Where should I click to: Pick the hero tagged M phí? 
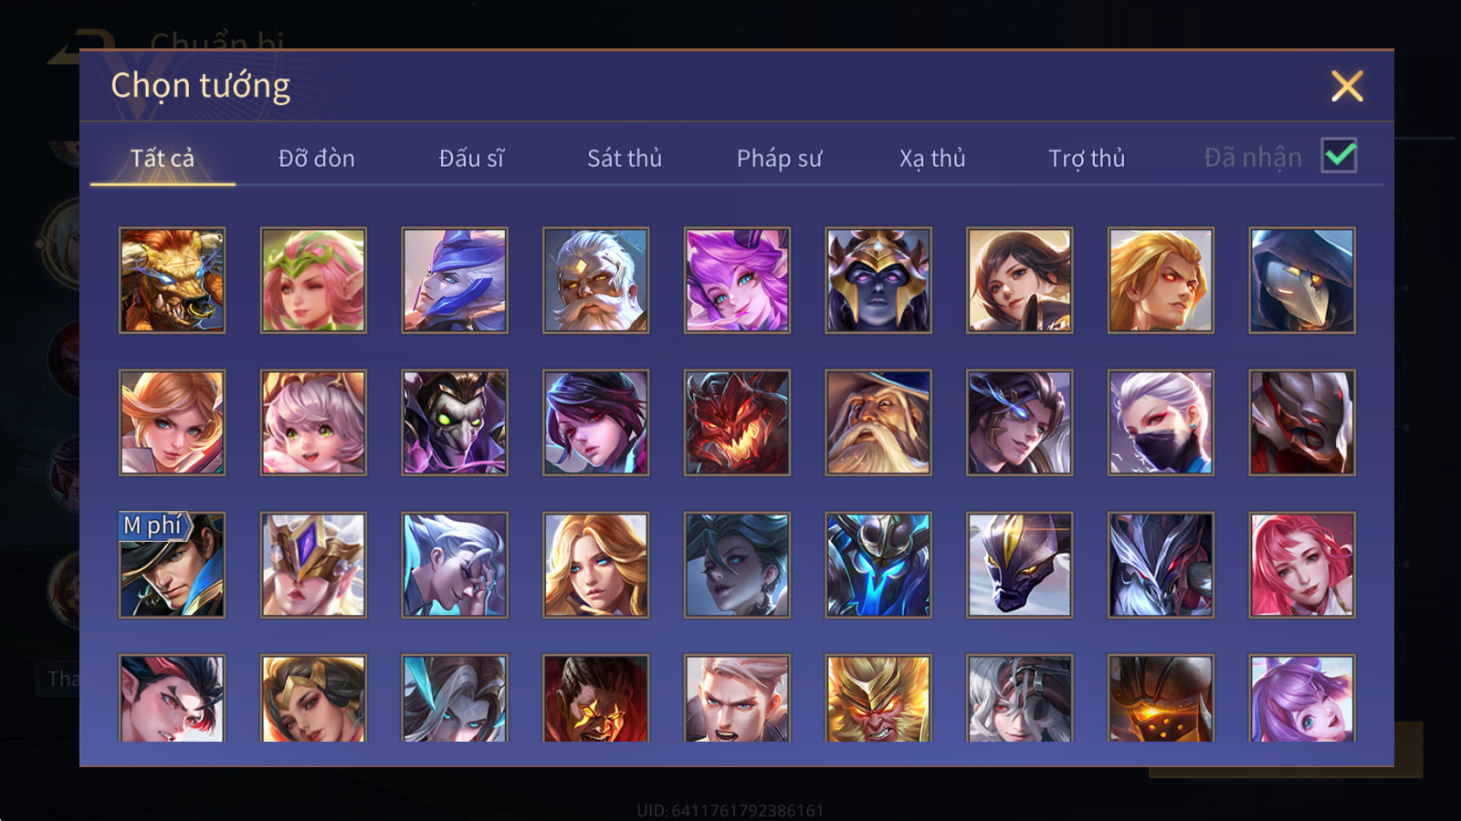point(172,565)
